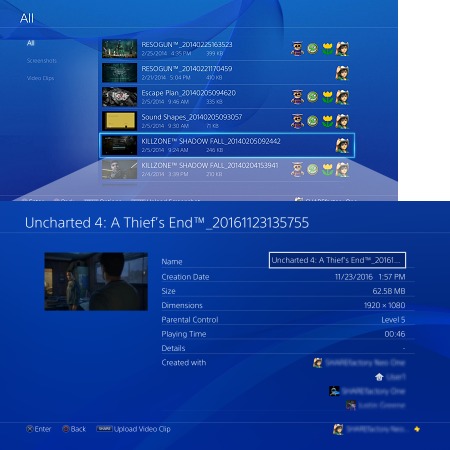Viewport: 450px width, 450px height.
Task: Open the highlighted KILLZONE SHADOW FALL_20140205092442 thumbnail
Action: click(119, 145)
